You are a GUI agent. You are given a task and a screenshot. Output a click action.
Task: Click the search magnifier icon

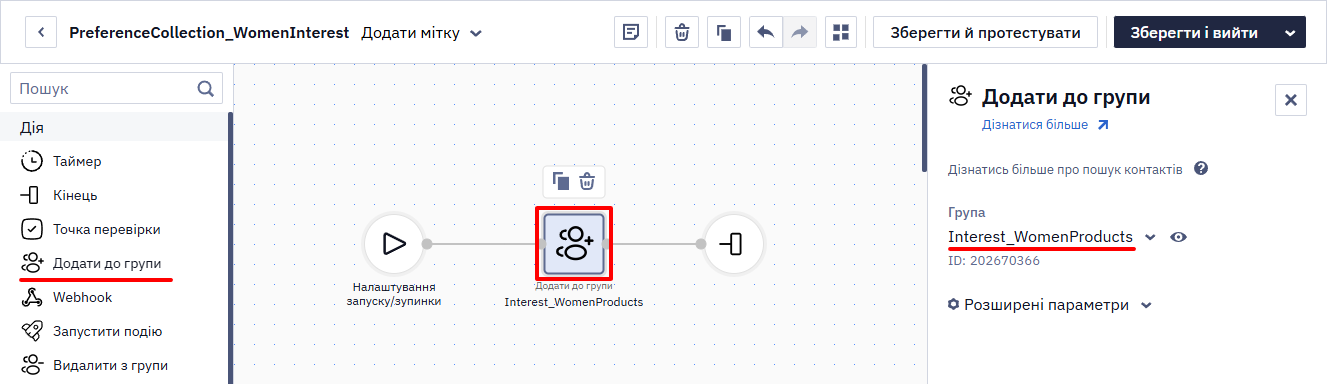[206, 88]
